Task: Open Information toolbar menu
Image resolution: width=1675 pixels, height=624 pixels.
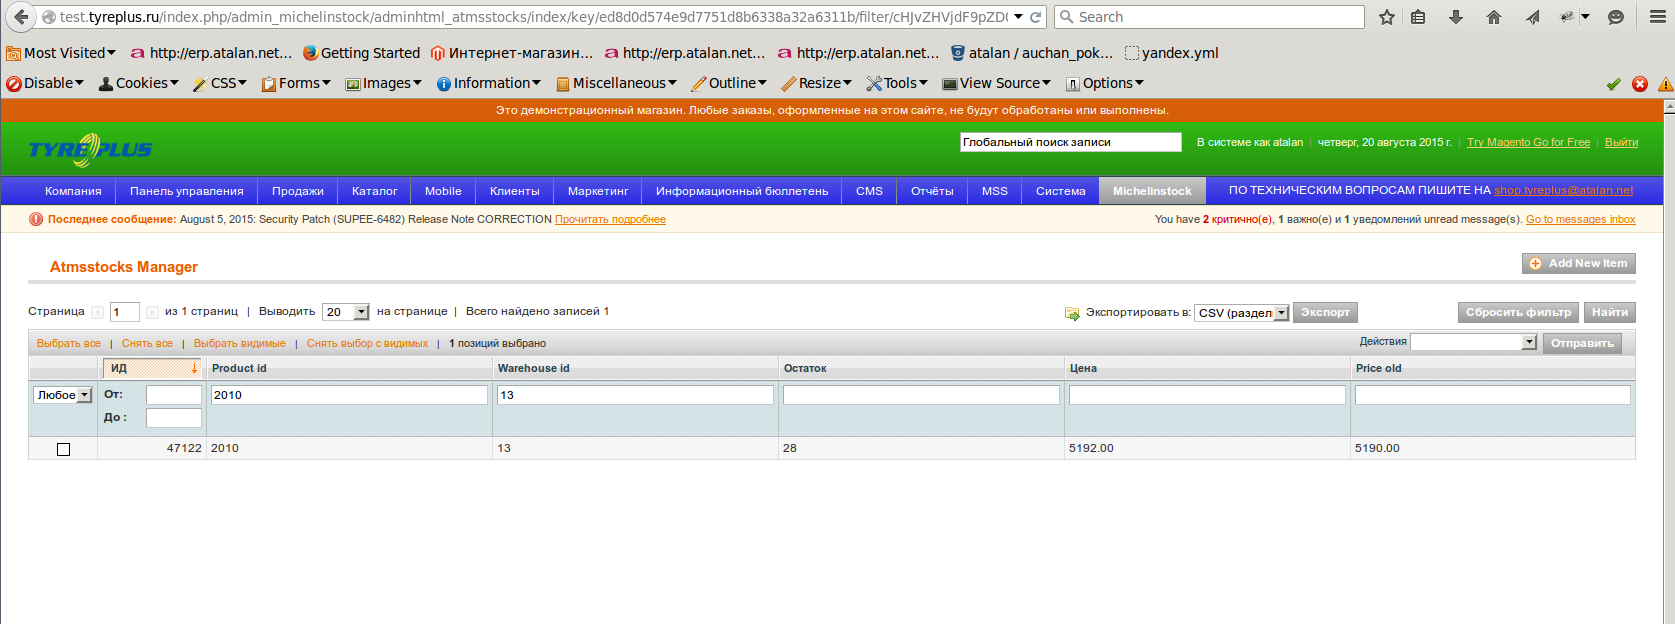Action: (489, 83)
